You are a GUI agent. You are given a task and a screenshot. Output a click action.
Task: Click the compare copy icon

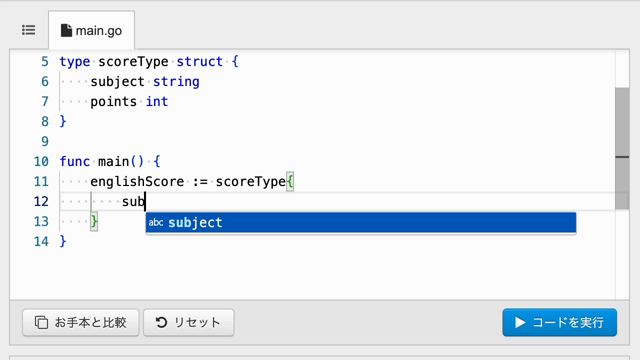coord(41,322)
